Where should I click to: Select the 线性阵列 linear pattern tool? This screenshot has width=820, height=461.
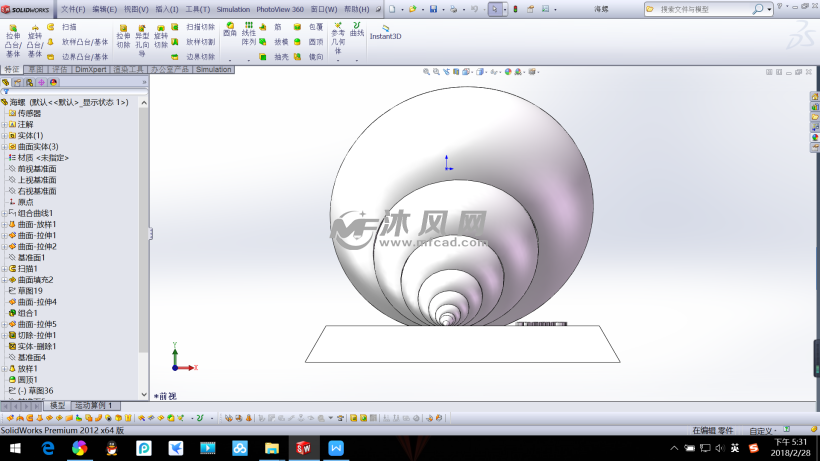coord(248,34)
